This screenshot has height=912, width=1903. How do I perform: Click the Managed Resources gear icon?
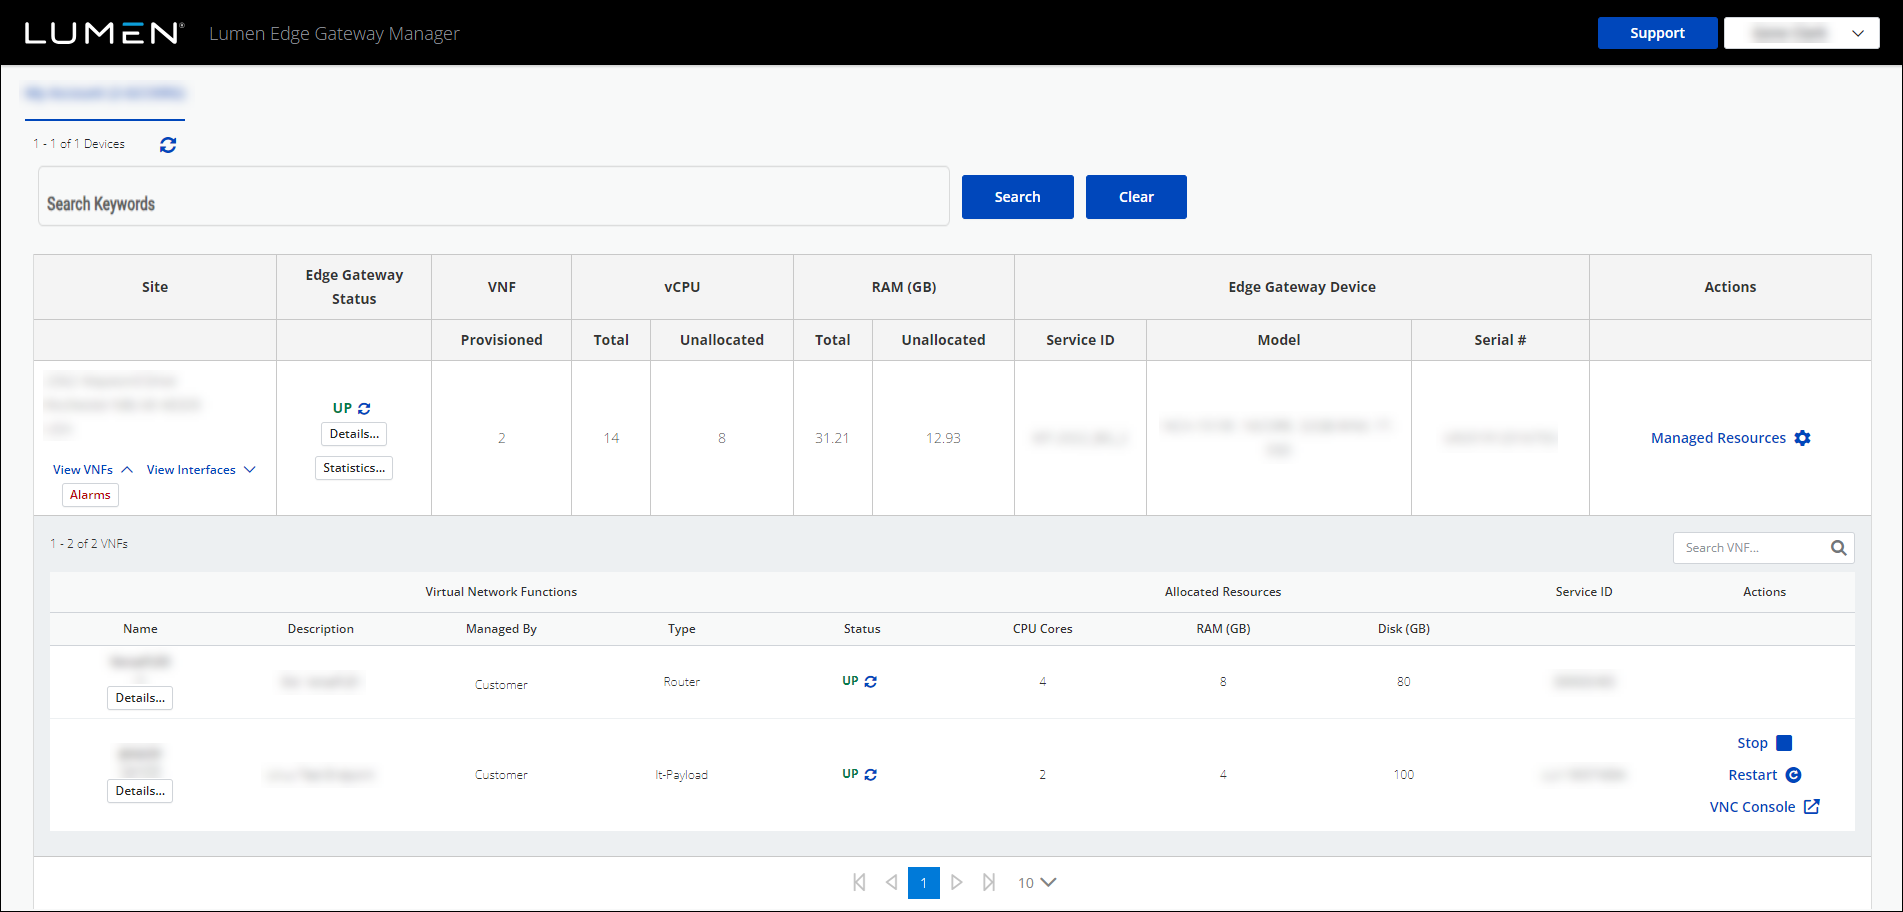pos(1803,437)
